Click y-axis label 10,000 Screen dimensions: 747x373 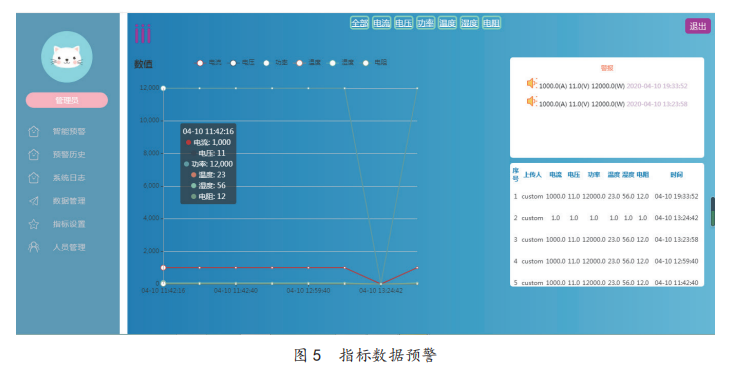[x=149, y=121]
